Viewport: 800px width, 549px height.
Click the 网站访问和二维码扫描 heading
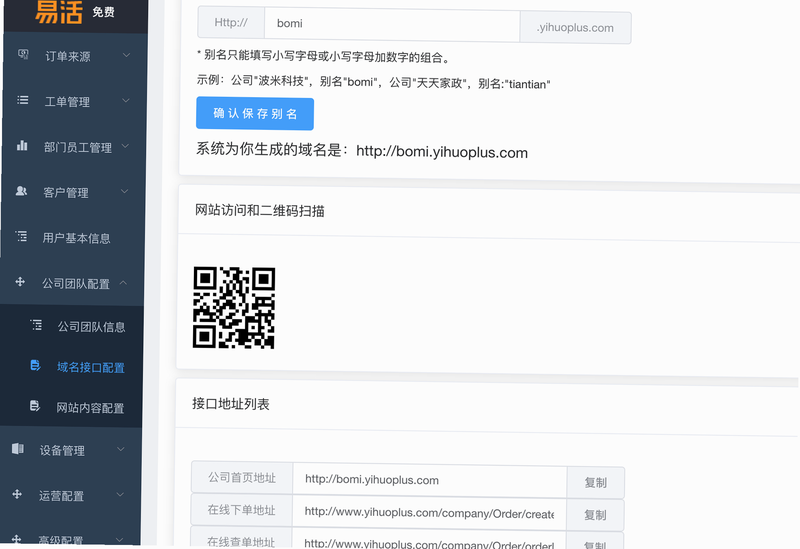[x=260, y=210]
